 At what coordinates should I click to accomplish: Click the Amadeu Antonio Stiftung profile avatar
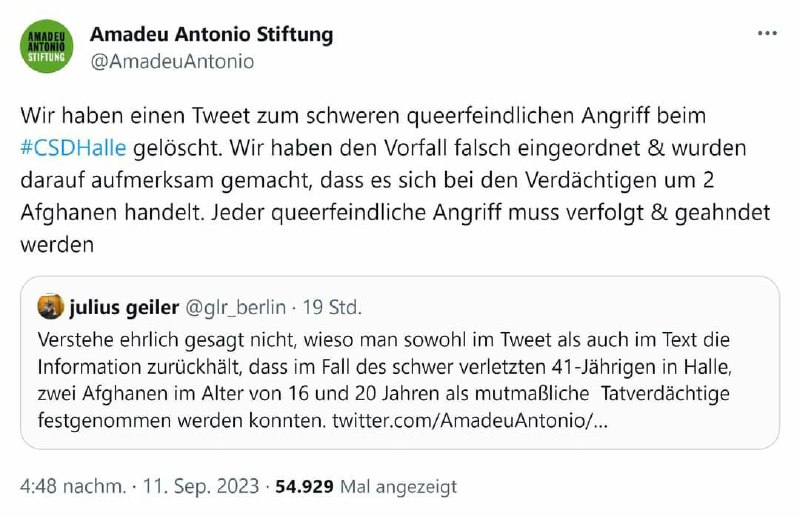click(x=45, y=46)
